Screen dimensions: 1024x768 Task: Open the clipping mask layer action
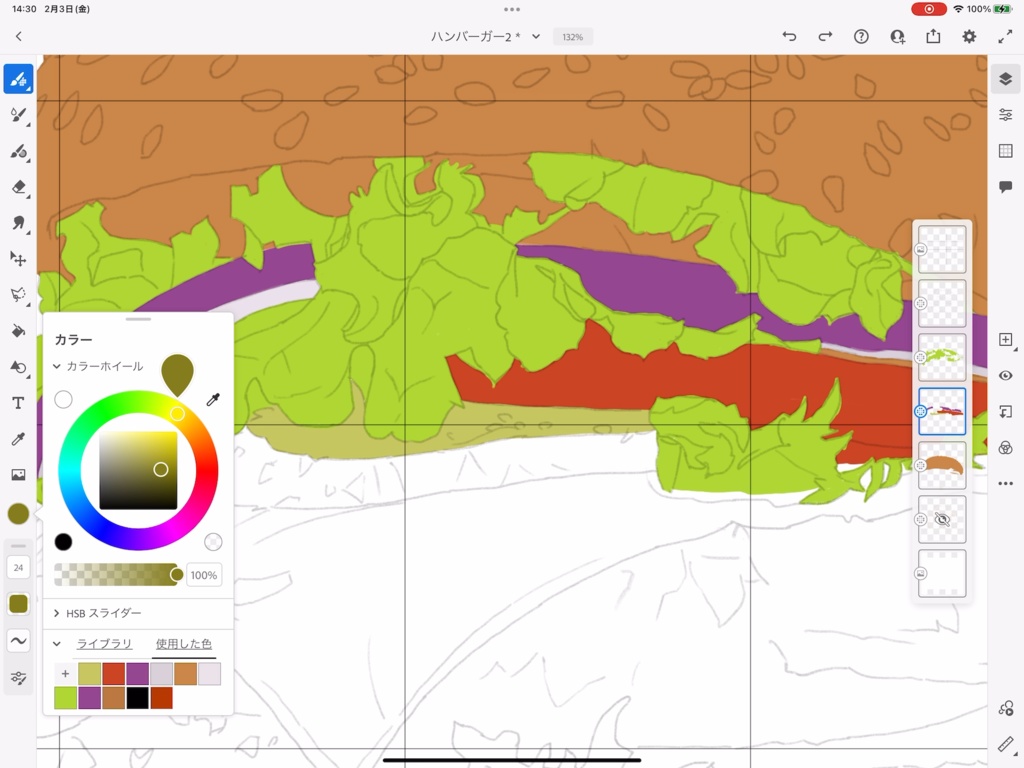coord(1006,411)
